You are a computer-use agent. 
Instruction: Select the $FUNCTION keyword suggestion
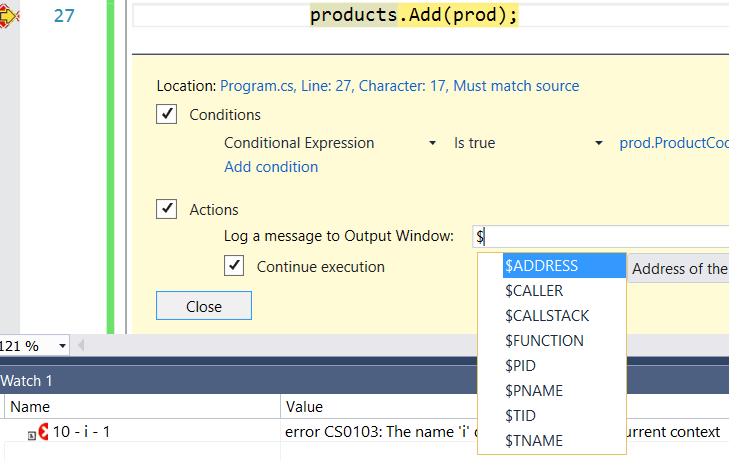click(x=544, y=341)
